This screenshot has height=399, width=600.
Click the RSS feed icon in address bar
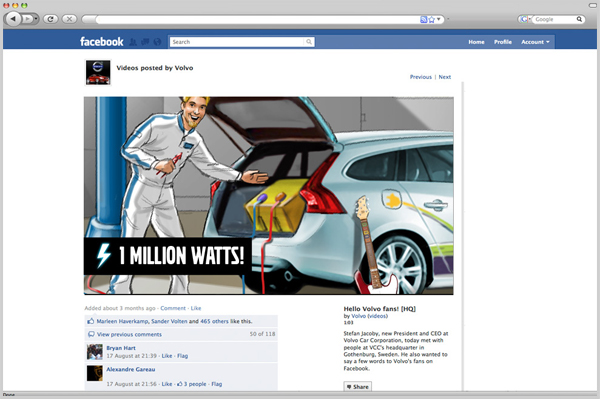[424, 20]
